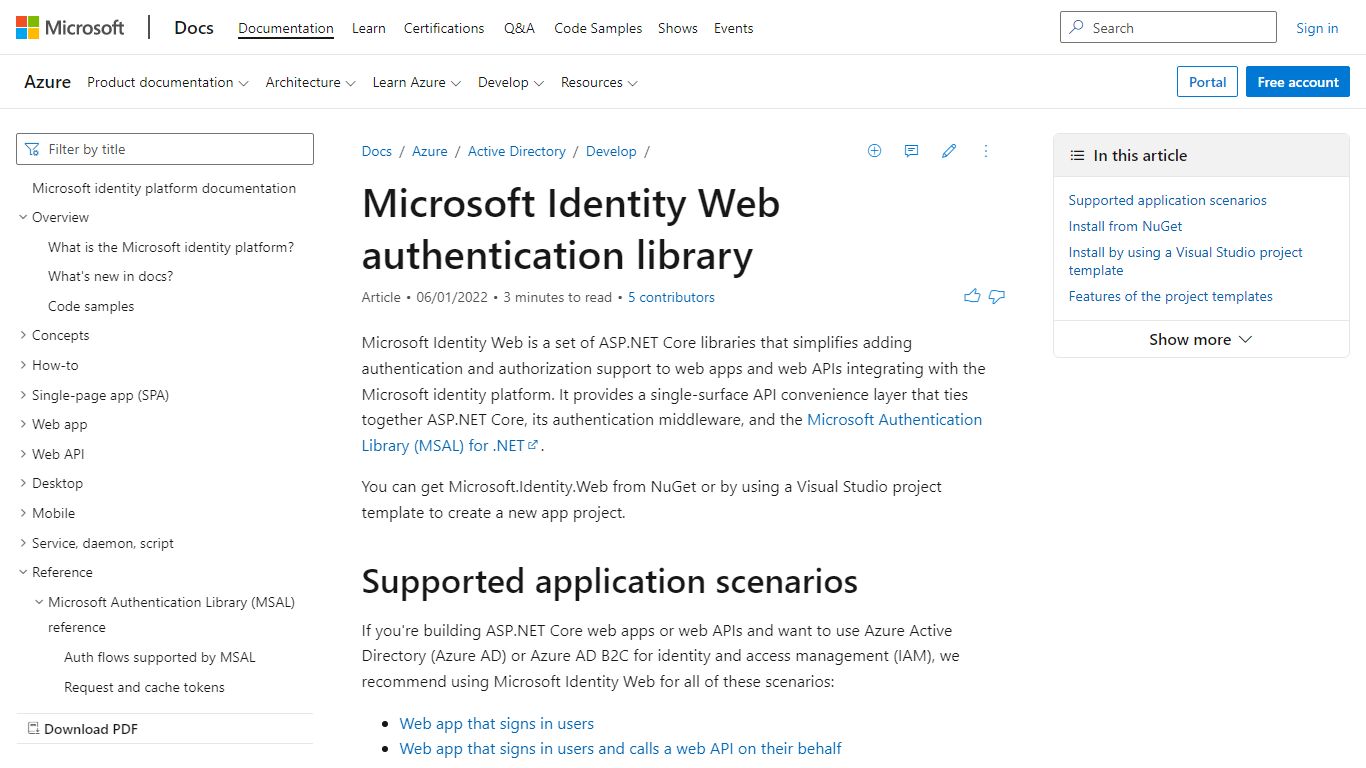Click the edit pencil icon
The width and height of the screenshot is (1366, 768).
coord(949,151)
